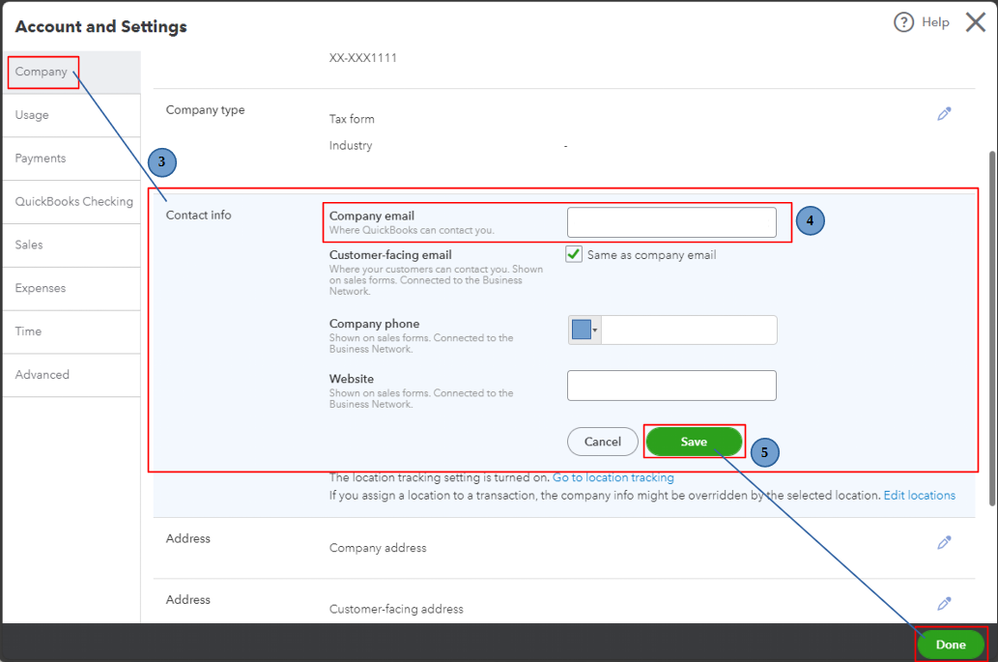The image size is (998, 662).
Task: Click the settings vertical scrollbar
Action: (992, 328)
